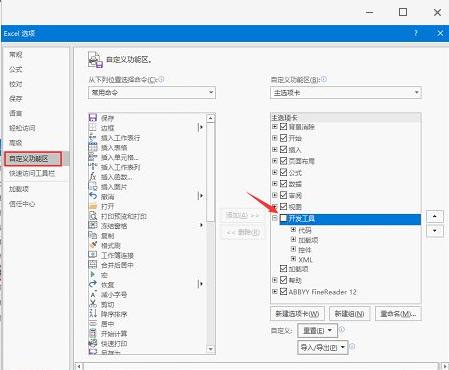
Task: Click the info icon beside 从下列位置选择命令 label
Action: [x=161, y=79]
